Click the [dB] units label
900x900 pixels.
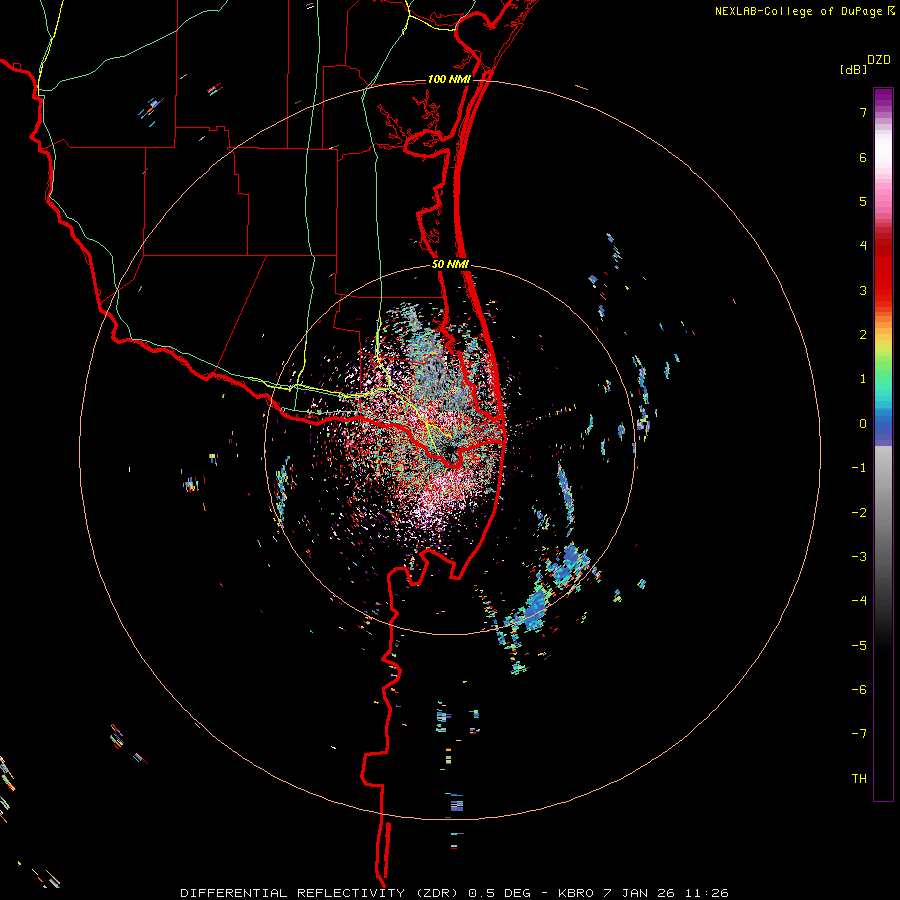pos(853,70)
